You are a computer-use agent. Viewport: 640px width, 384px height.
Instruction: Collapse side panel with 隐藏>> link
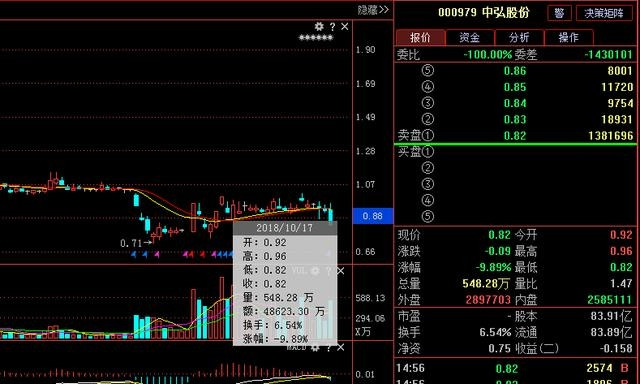coord(373,10)
